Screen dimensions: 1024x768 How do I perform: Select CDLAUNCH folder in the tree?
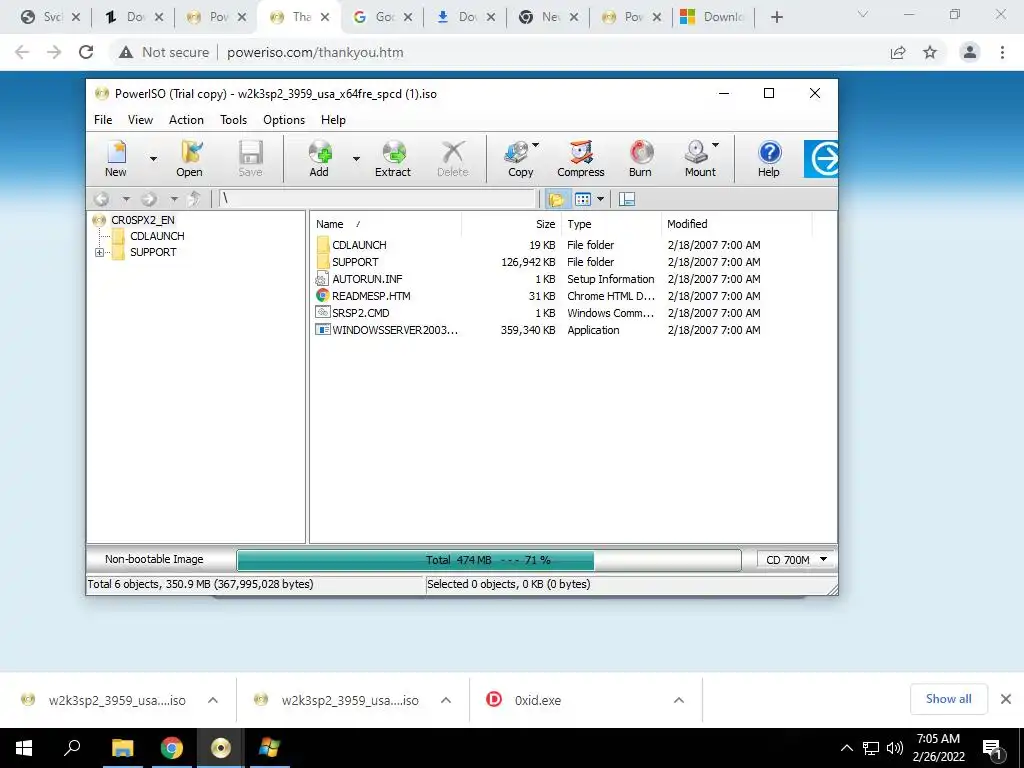click(157, 236)
